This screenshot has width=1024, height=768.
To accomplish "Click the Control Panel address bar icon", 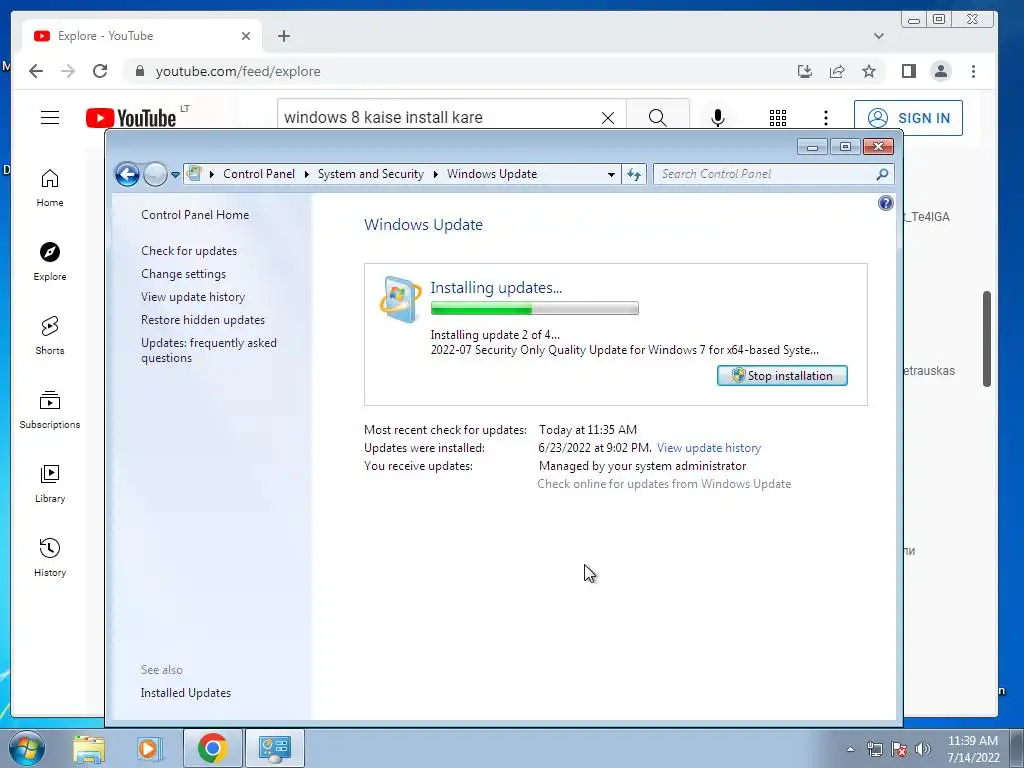I will (x=194, y=174).
